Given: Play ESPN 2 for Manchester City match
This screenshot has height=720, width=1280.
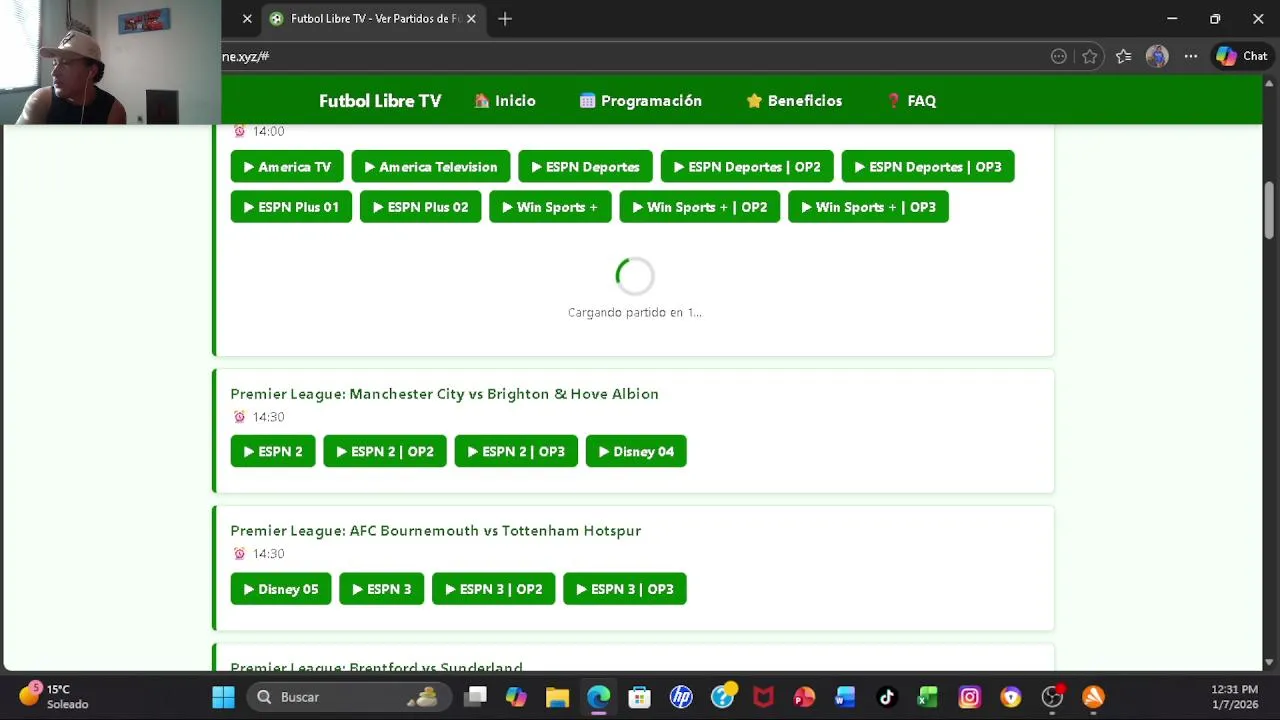Looking at the screenshot, I should pos(273,451).
